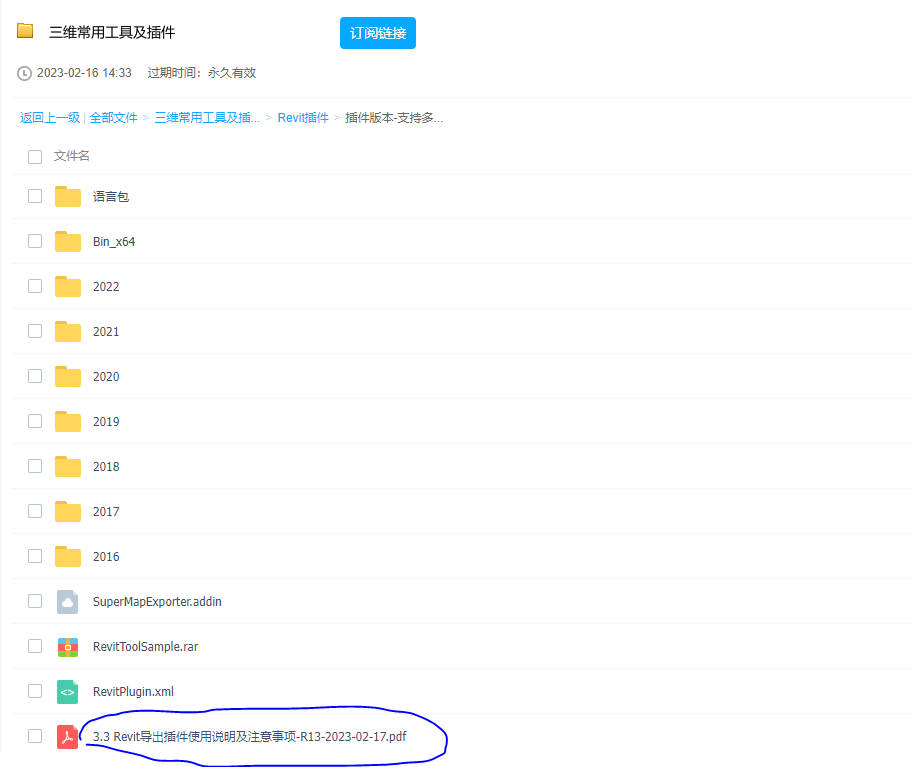Screen dimensions: 913x767
Task: Click the 2021 folder icon
Action: [68, 331]
